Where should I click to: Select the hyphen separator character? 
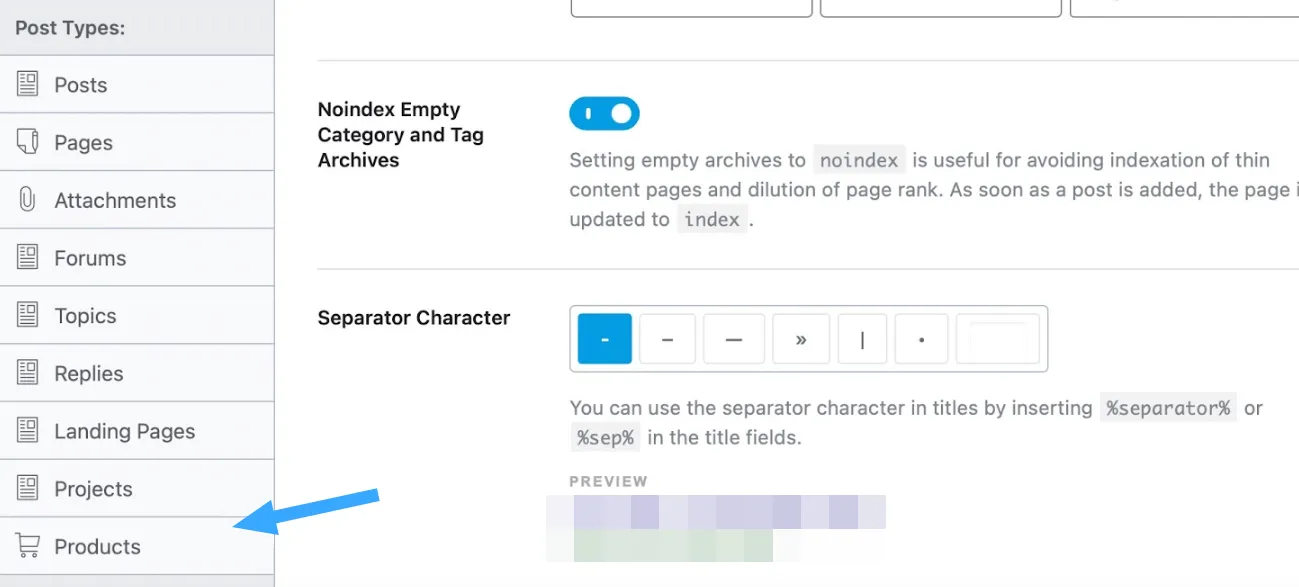pyautogui.click(x=605, y=339)
